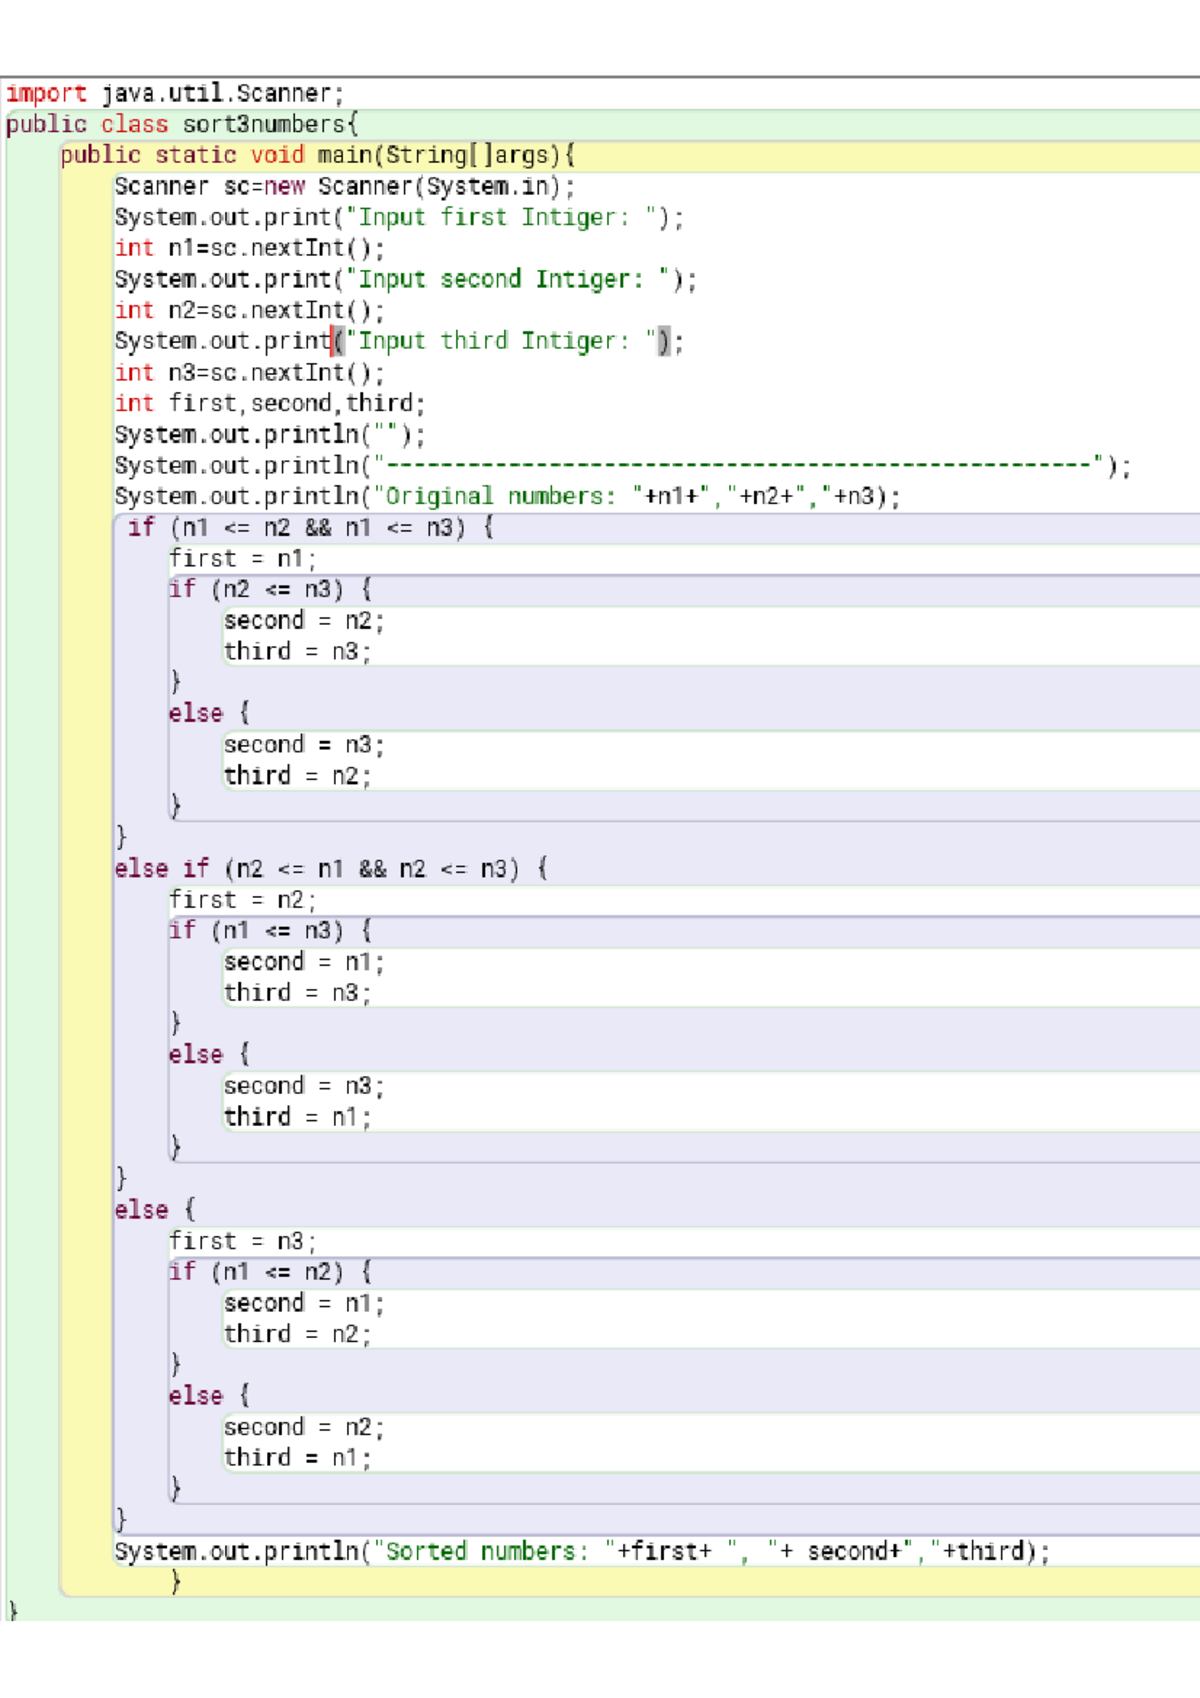Viewport: 1200px width, 1698px height.
Task: Place cursor on first = n1 assignment
Action: click(x=242, y=559)
